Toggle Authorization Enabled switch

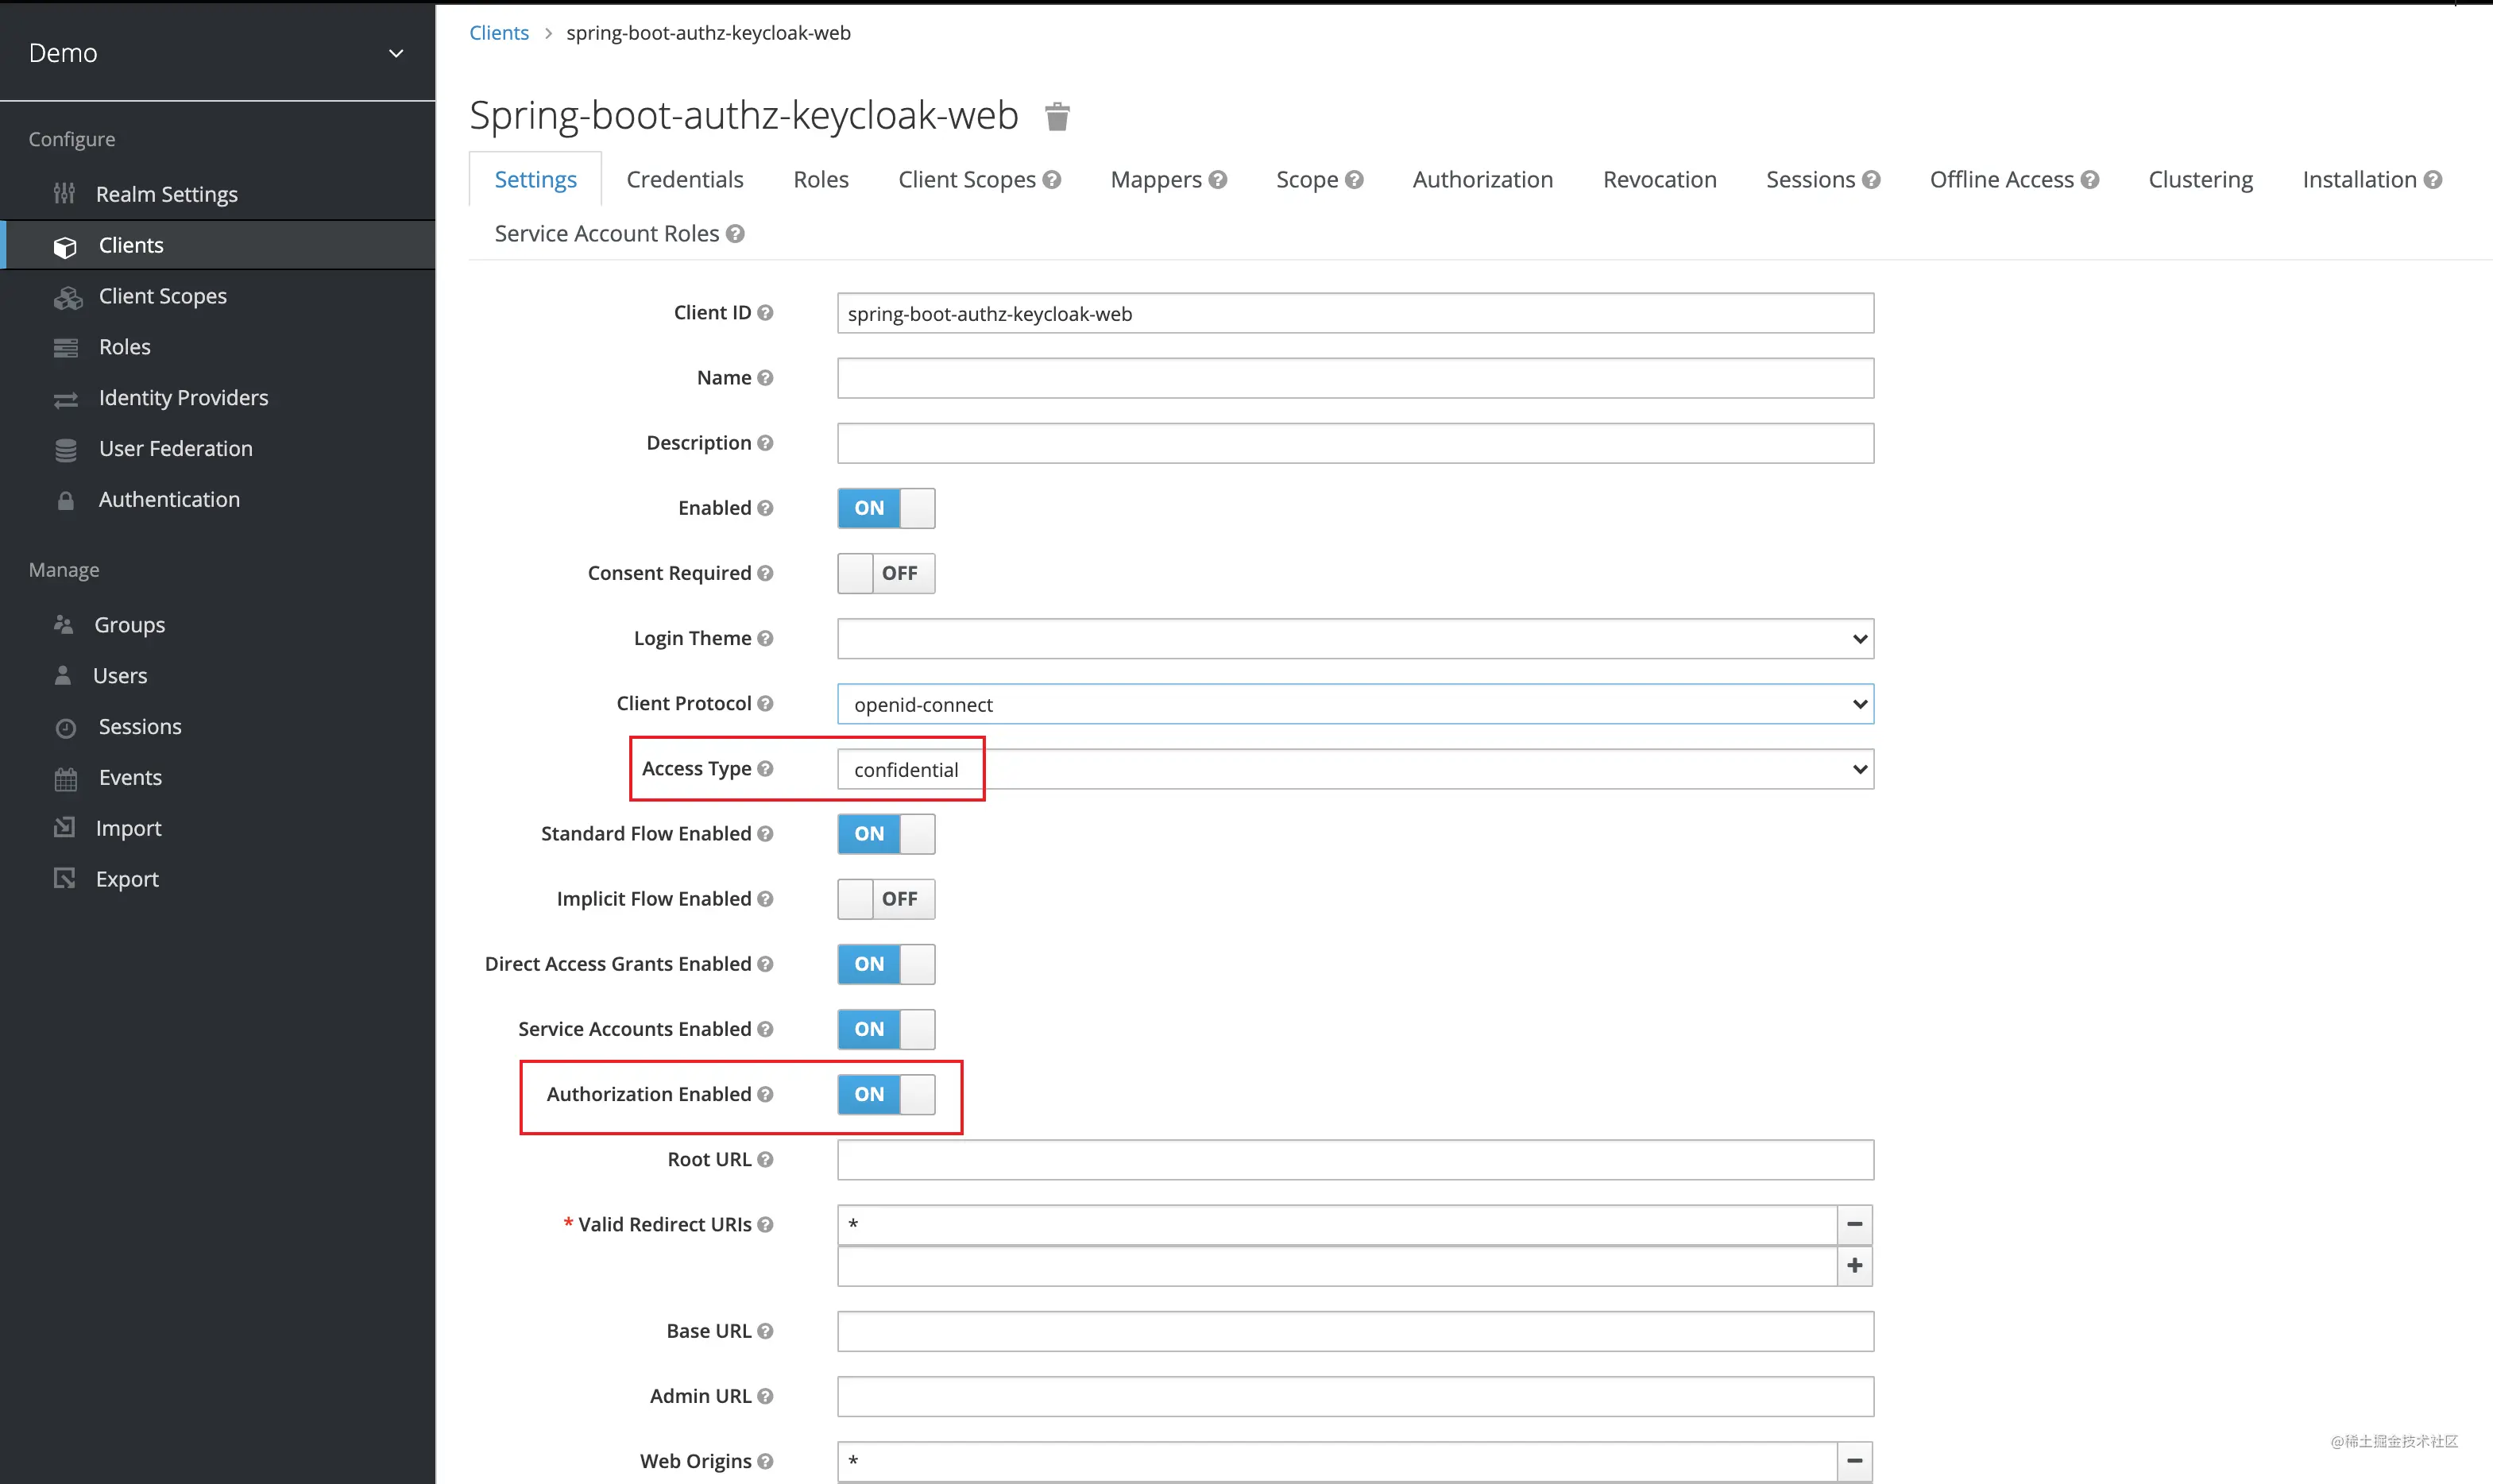coord(886,1094)
